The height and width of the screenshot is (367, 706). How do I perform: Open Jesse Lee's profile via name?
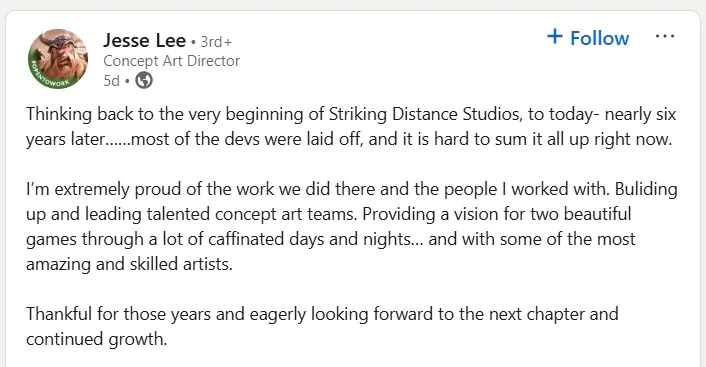[x=145, y=41]
